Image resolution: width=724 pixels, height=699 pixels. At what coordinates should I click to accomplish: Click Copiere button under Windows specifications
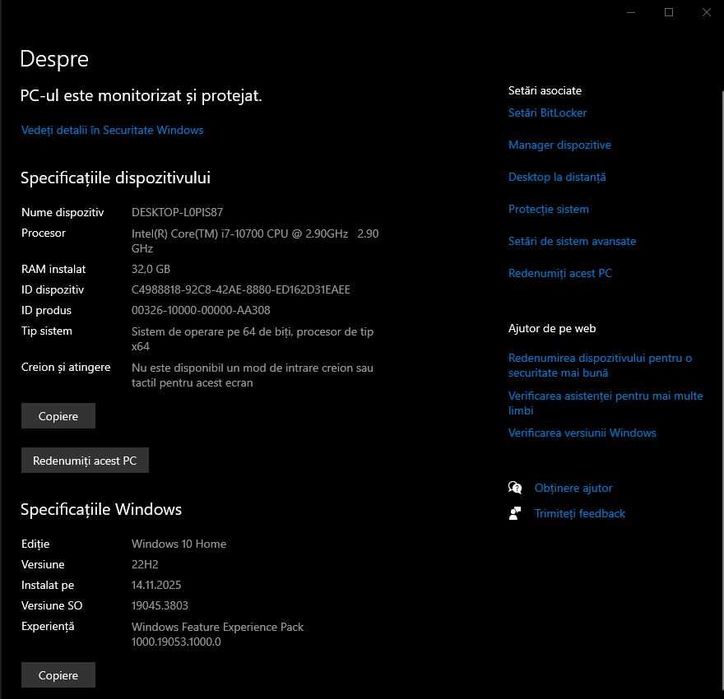(58, 675)
